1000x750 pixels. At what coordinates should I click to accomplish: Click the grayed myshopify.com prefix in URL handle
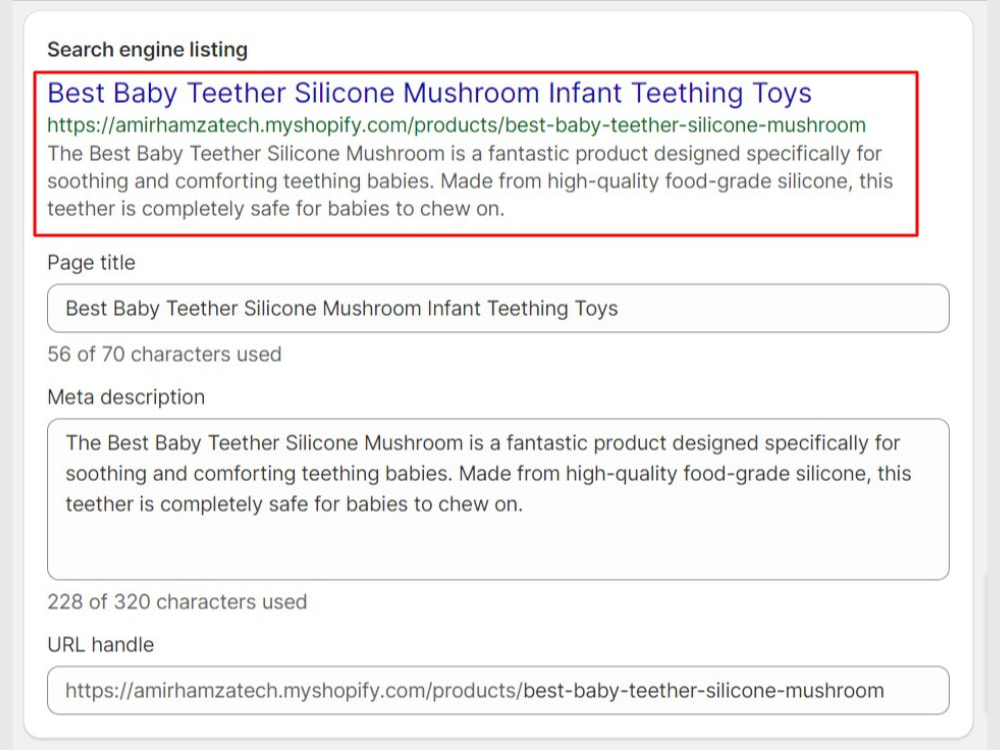(294, 691)
